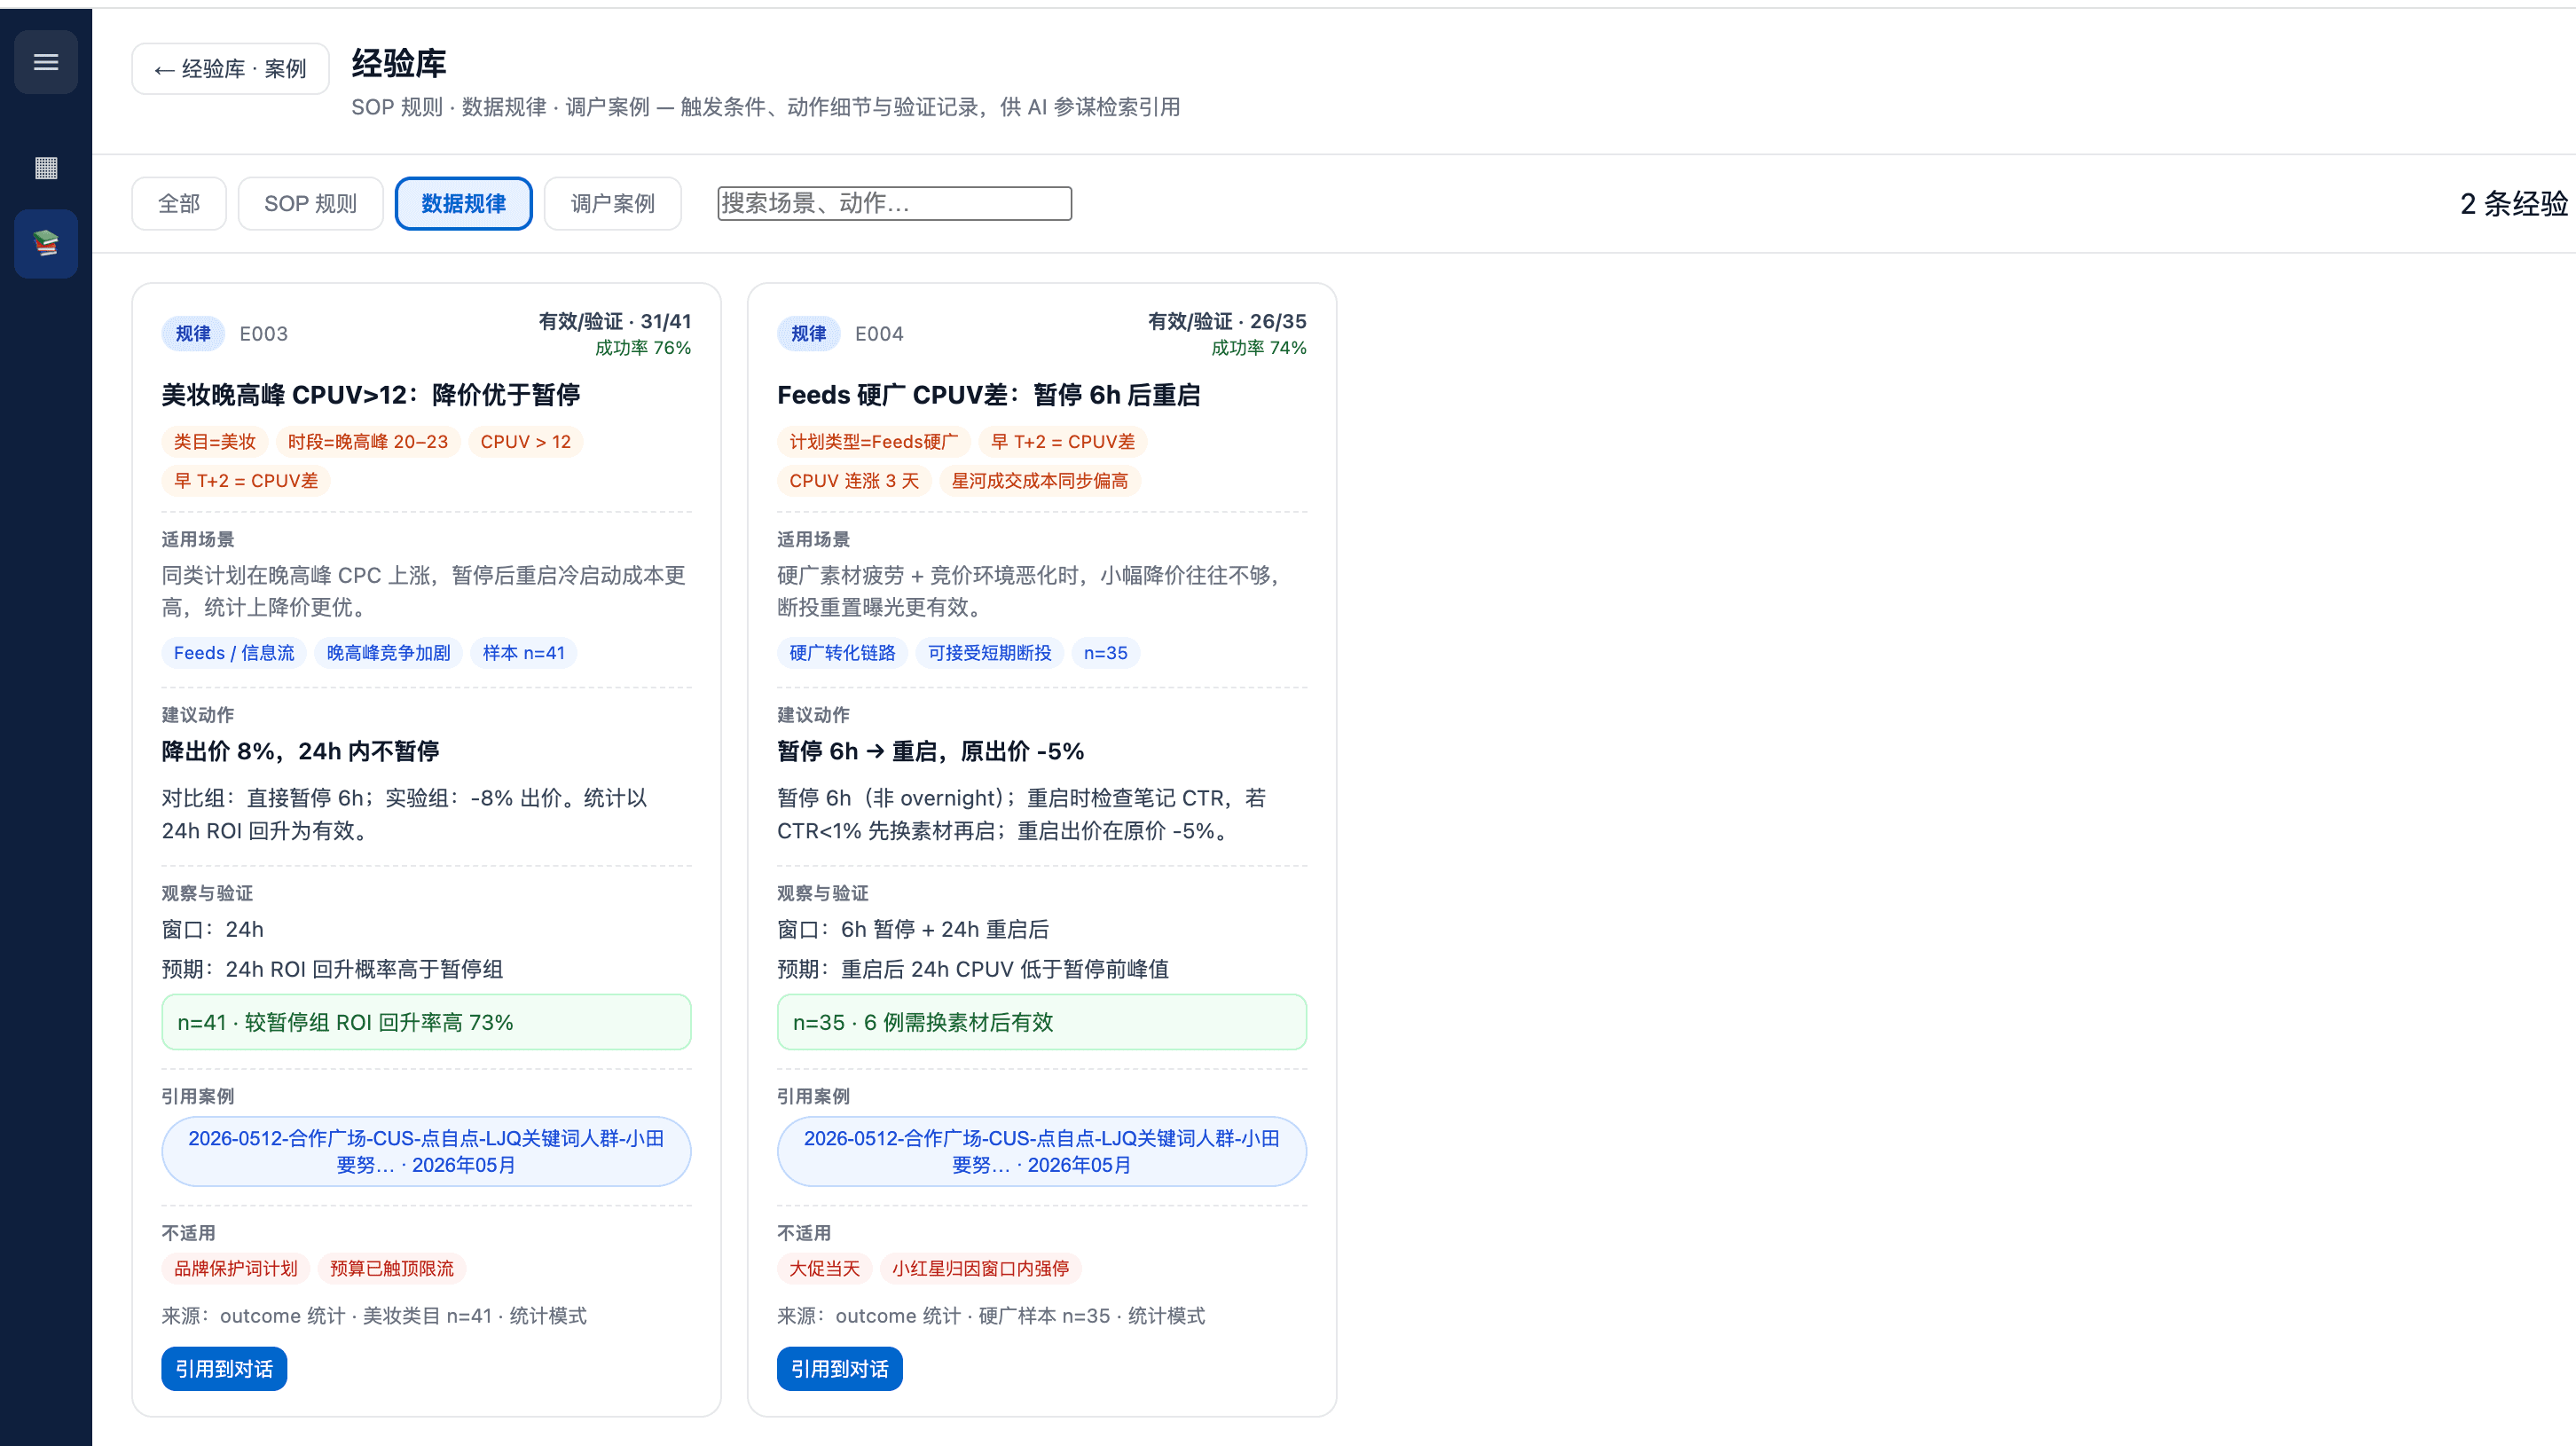Screen dimensions: 2576x1446
Task: Click 引用到对话 on card E003
Action: (224, 1369)
